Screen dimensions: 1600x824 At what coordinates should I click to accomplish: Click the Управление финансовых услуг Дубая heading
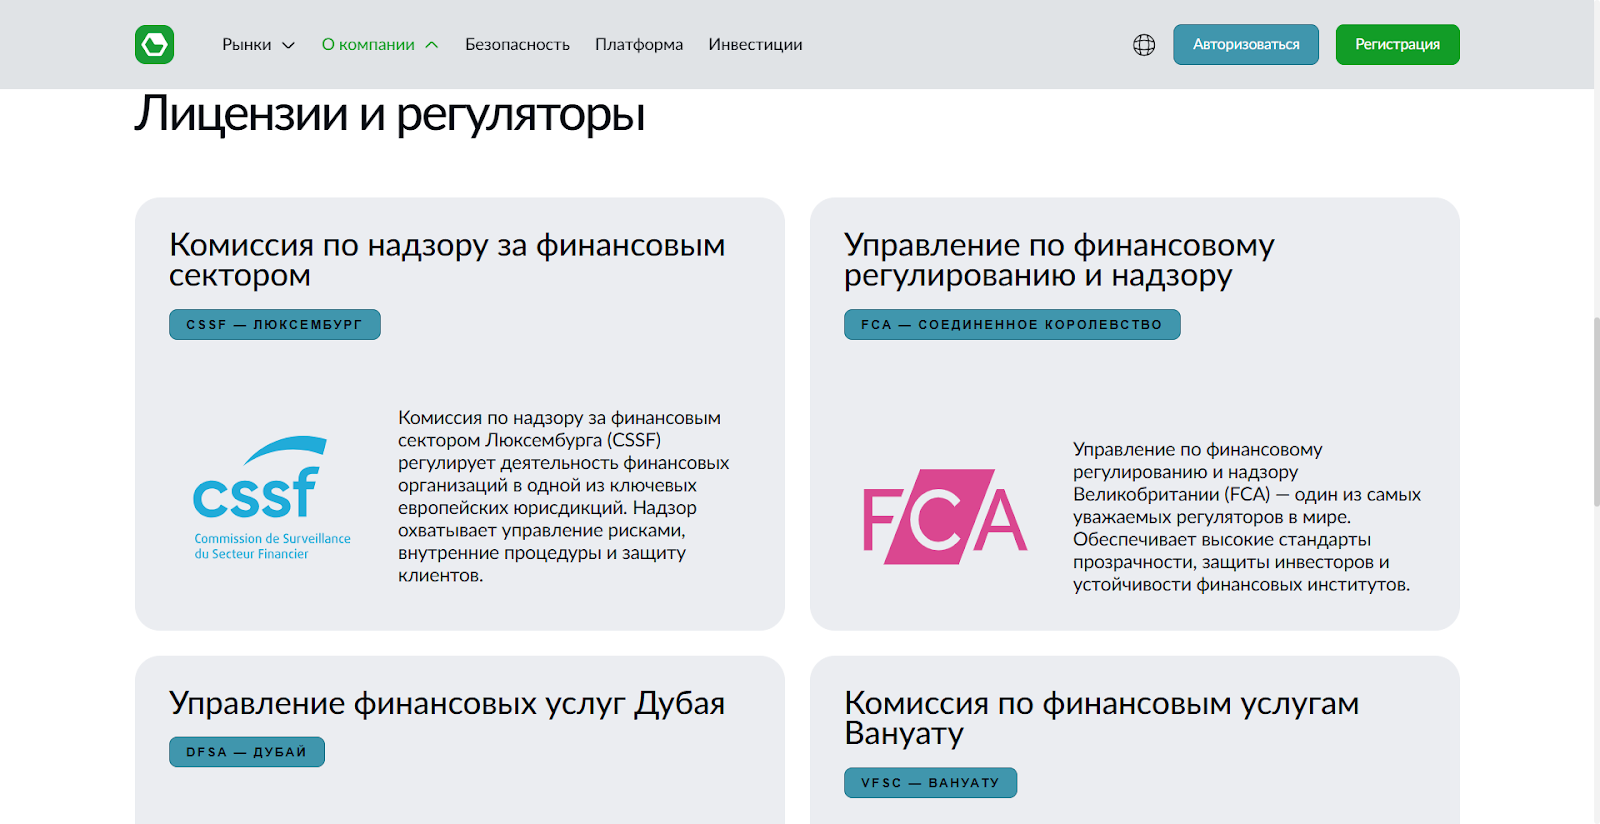coord(446,703)
